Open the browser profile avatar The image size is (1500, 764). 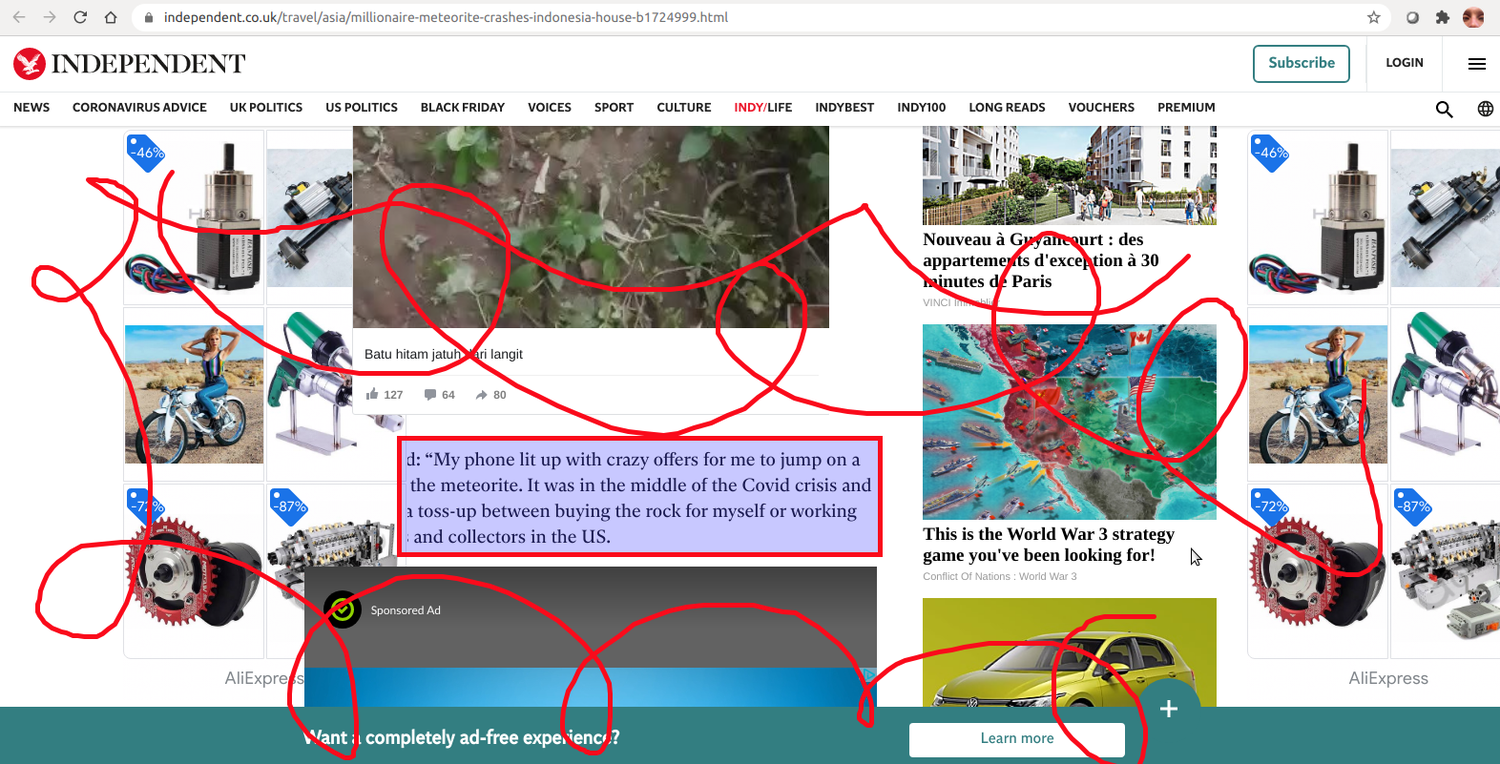pyautogui.click(x=1473, y=18)
